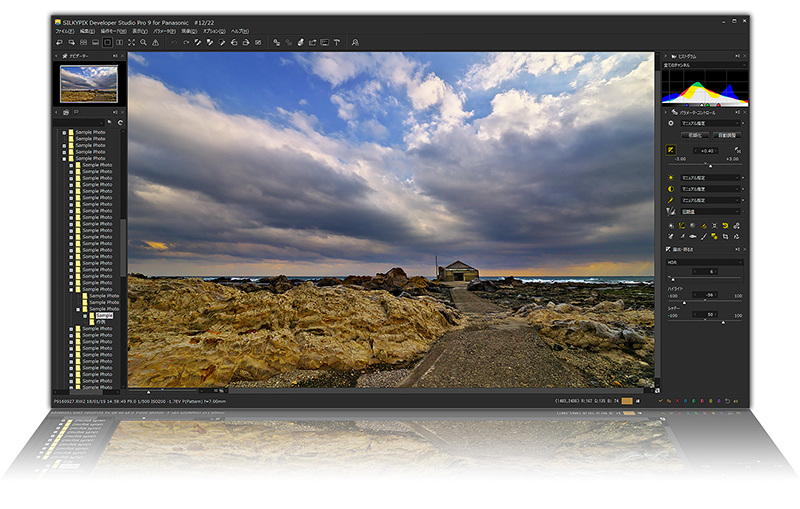Refresh the folder tree with the reload icon
This screenshot has width=800, height=509.
point(120,122)
